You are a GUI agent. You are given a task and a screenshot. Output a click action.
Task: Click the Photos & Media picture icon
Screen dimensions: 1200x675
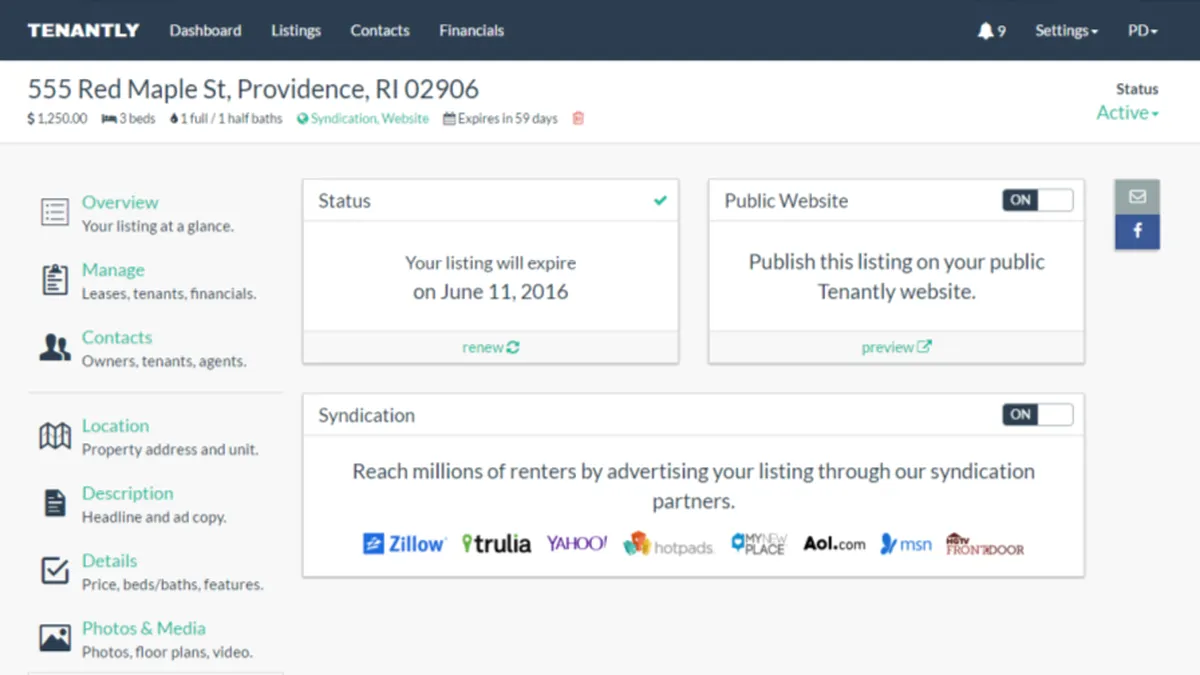[55, 638]
